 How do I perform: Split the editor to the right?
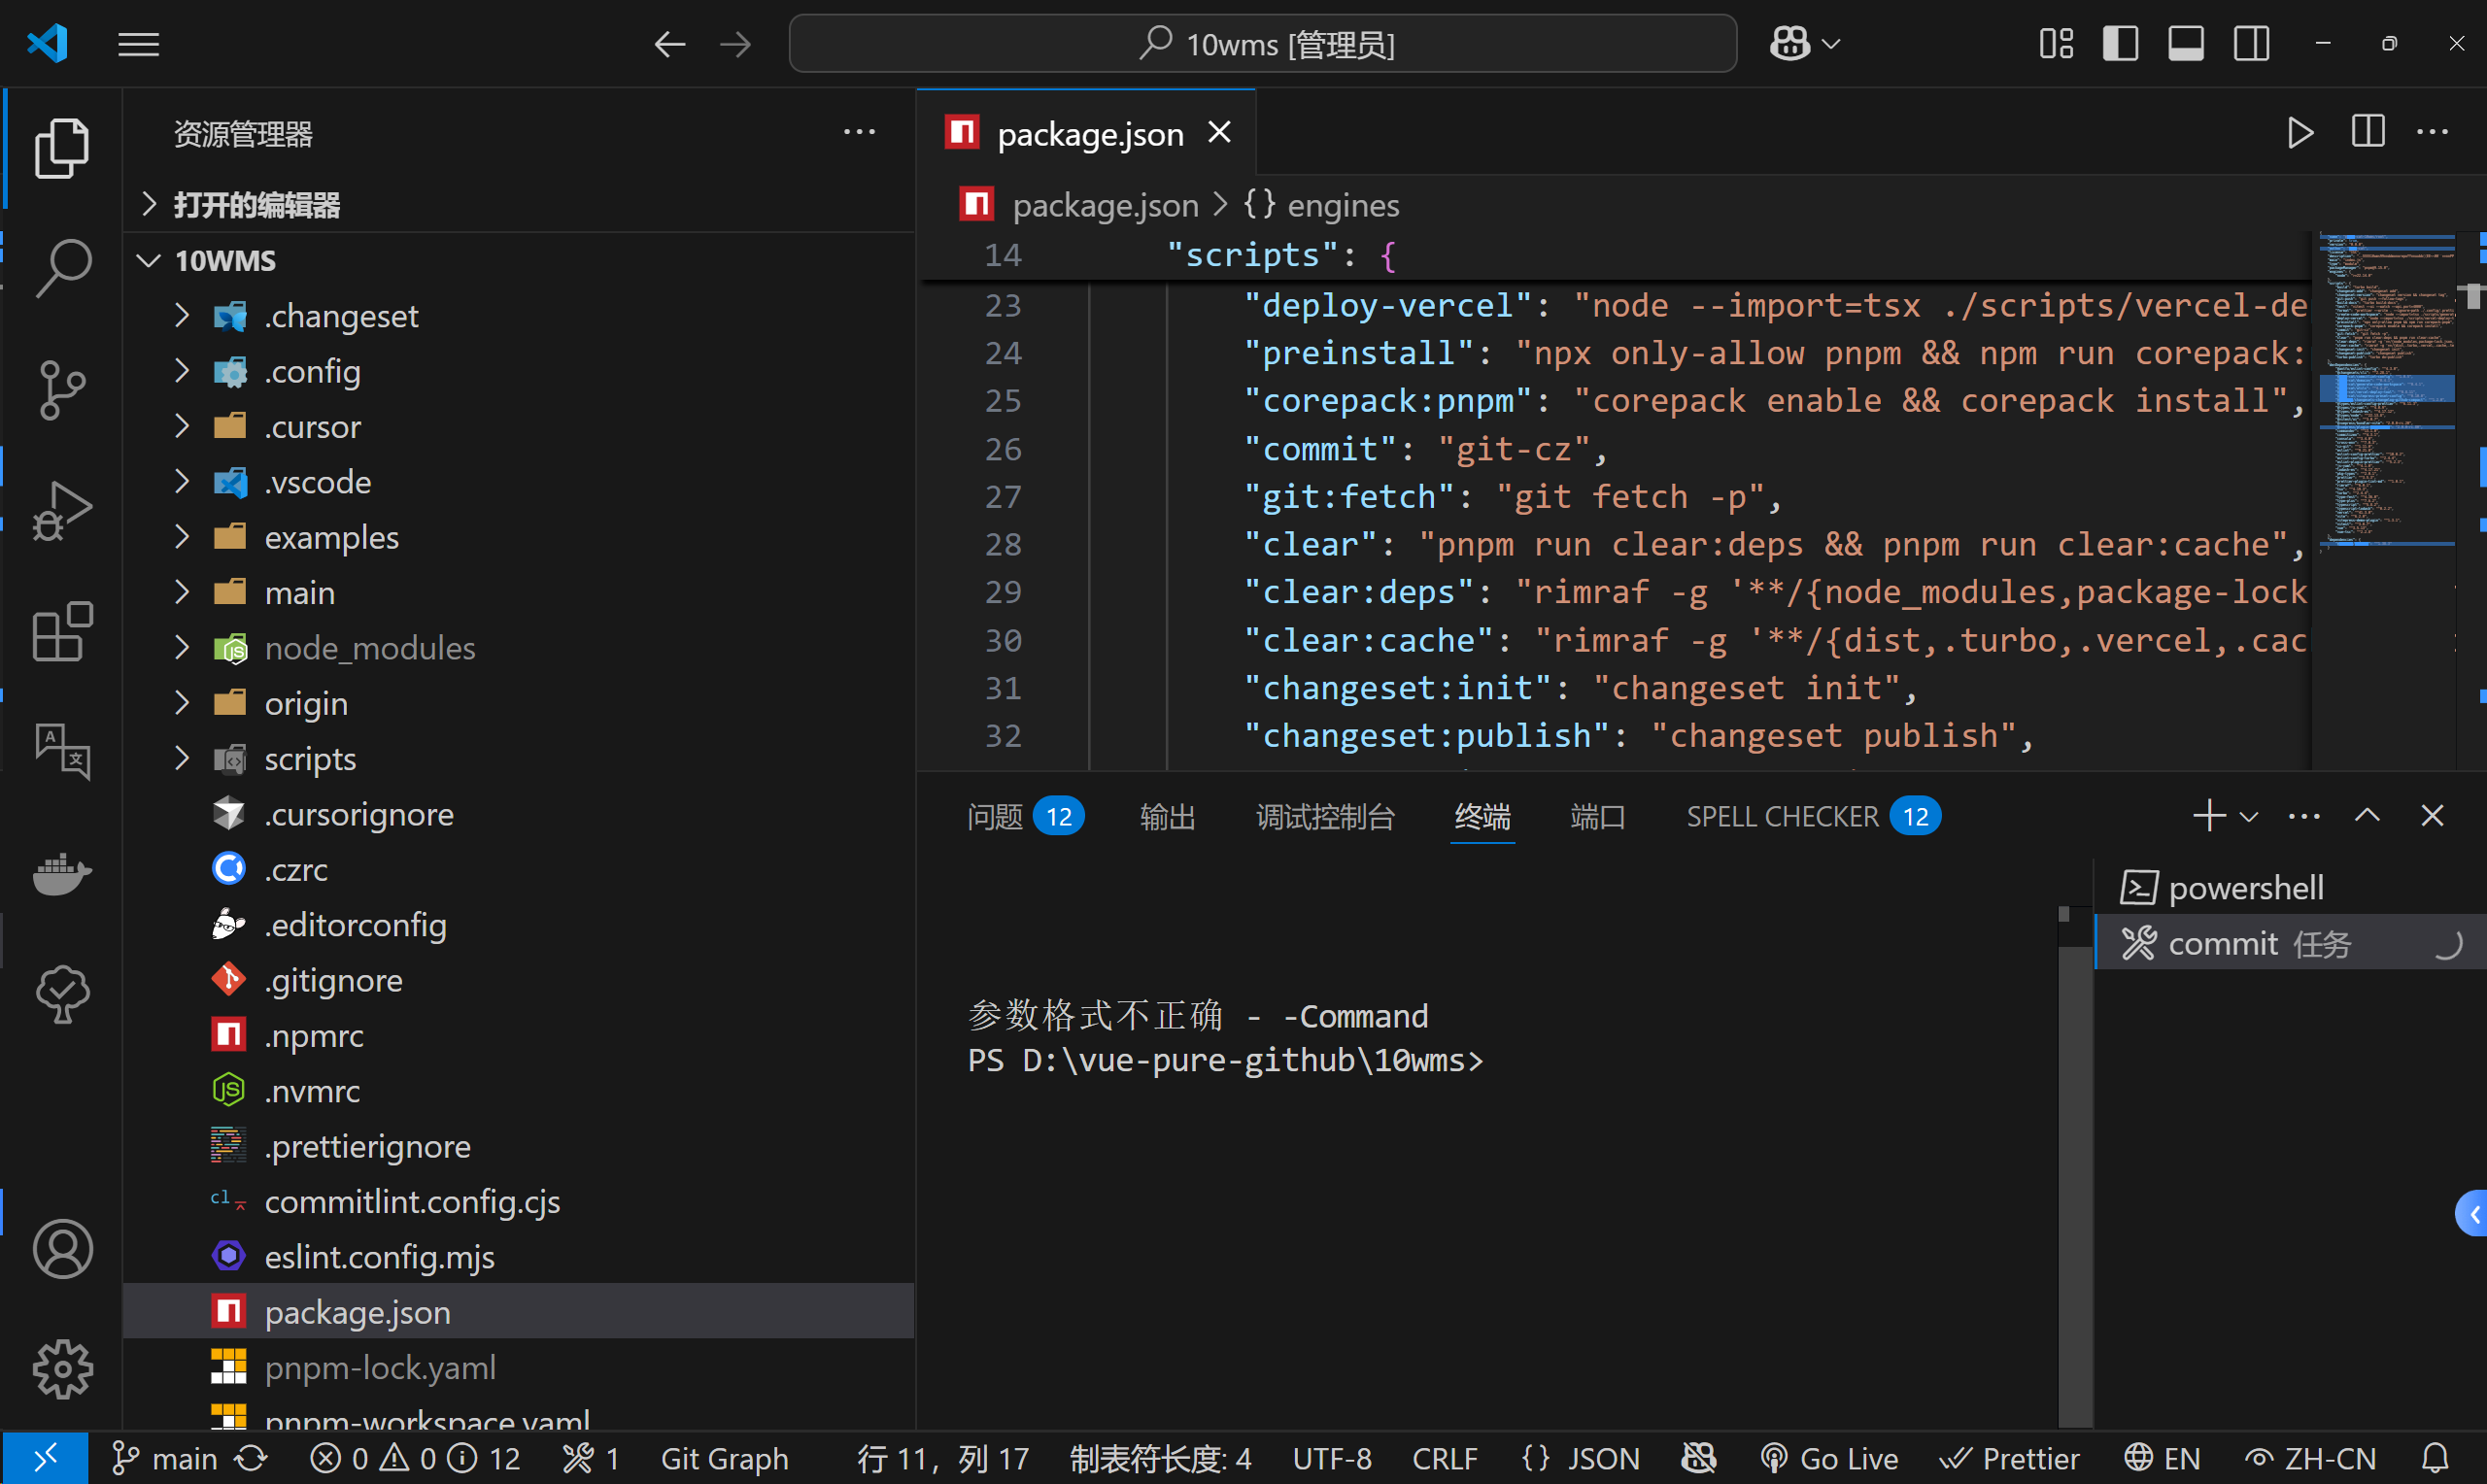tap(2368, 132)
